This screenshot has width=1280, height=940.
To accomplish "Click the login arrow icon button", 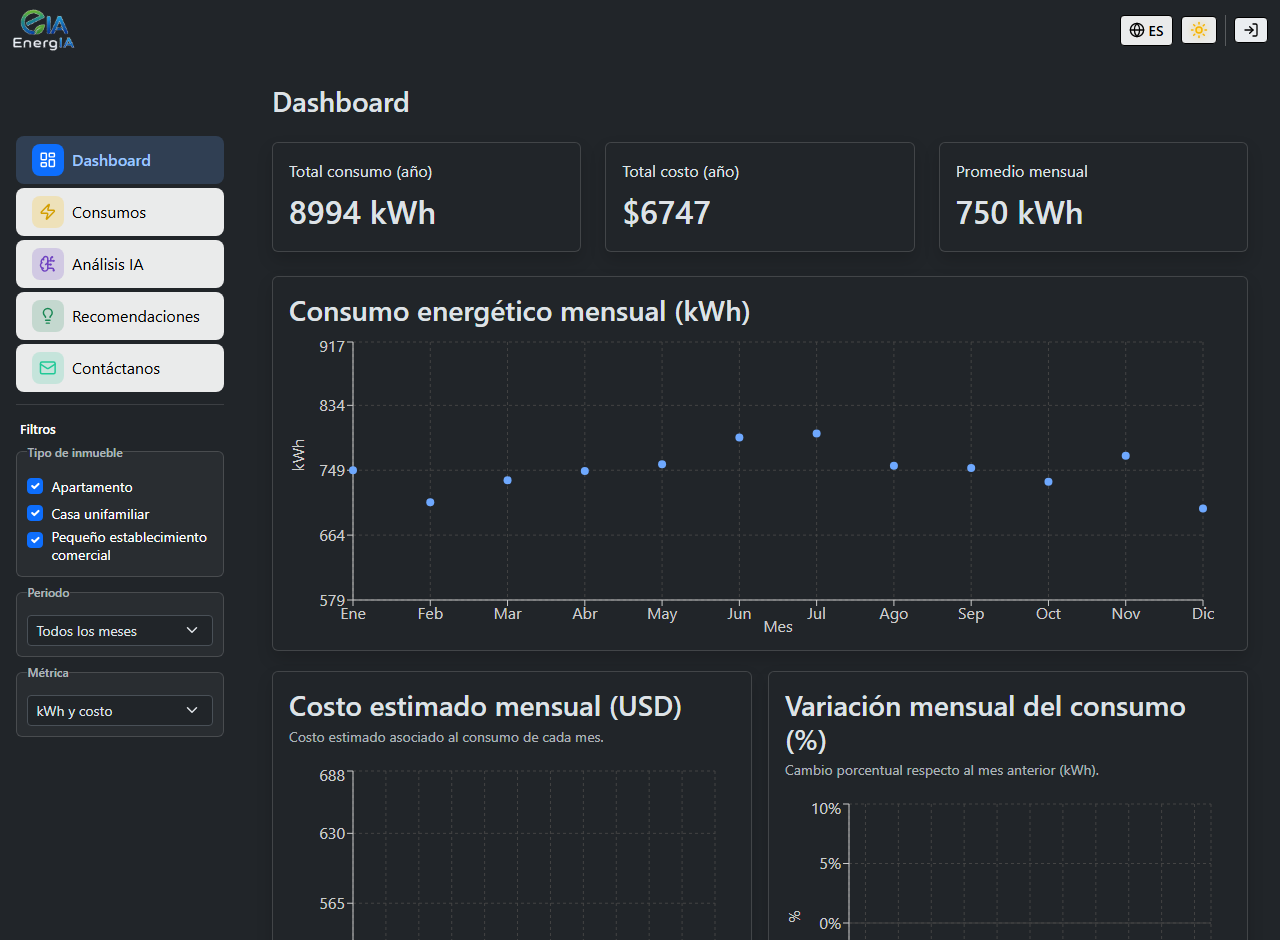I will [1251, 30].
